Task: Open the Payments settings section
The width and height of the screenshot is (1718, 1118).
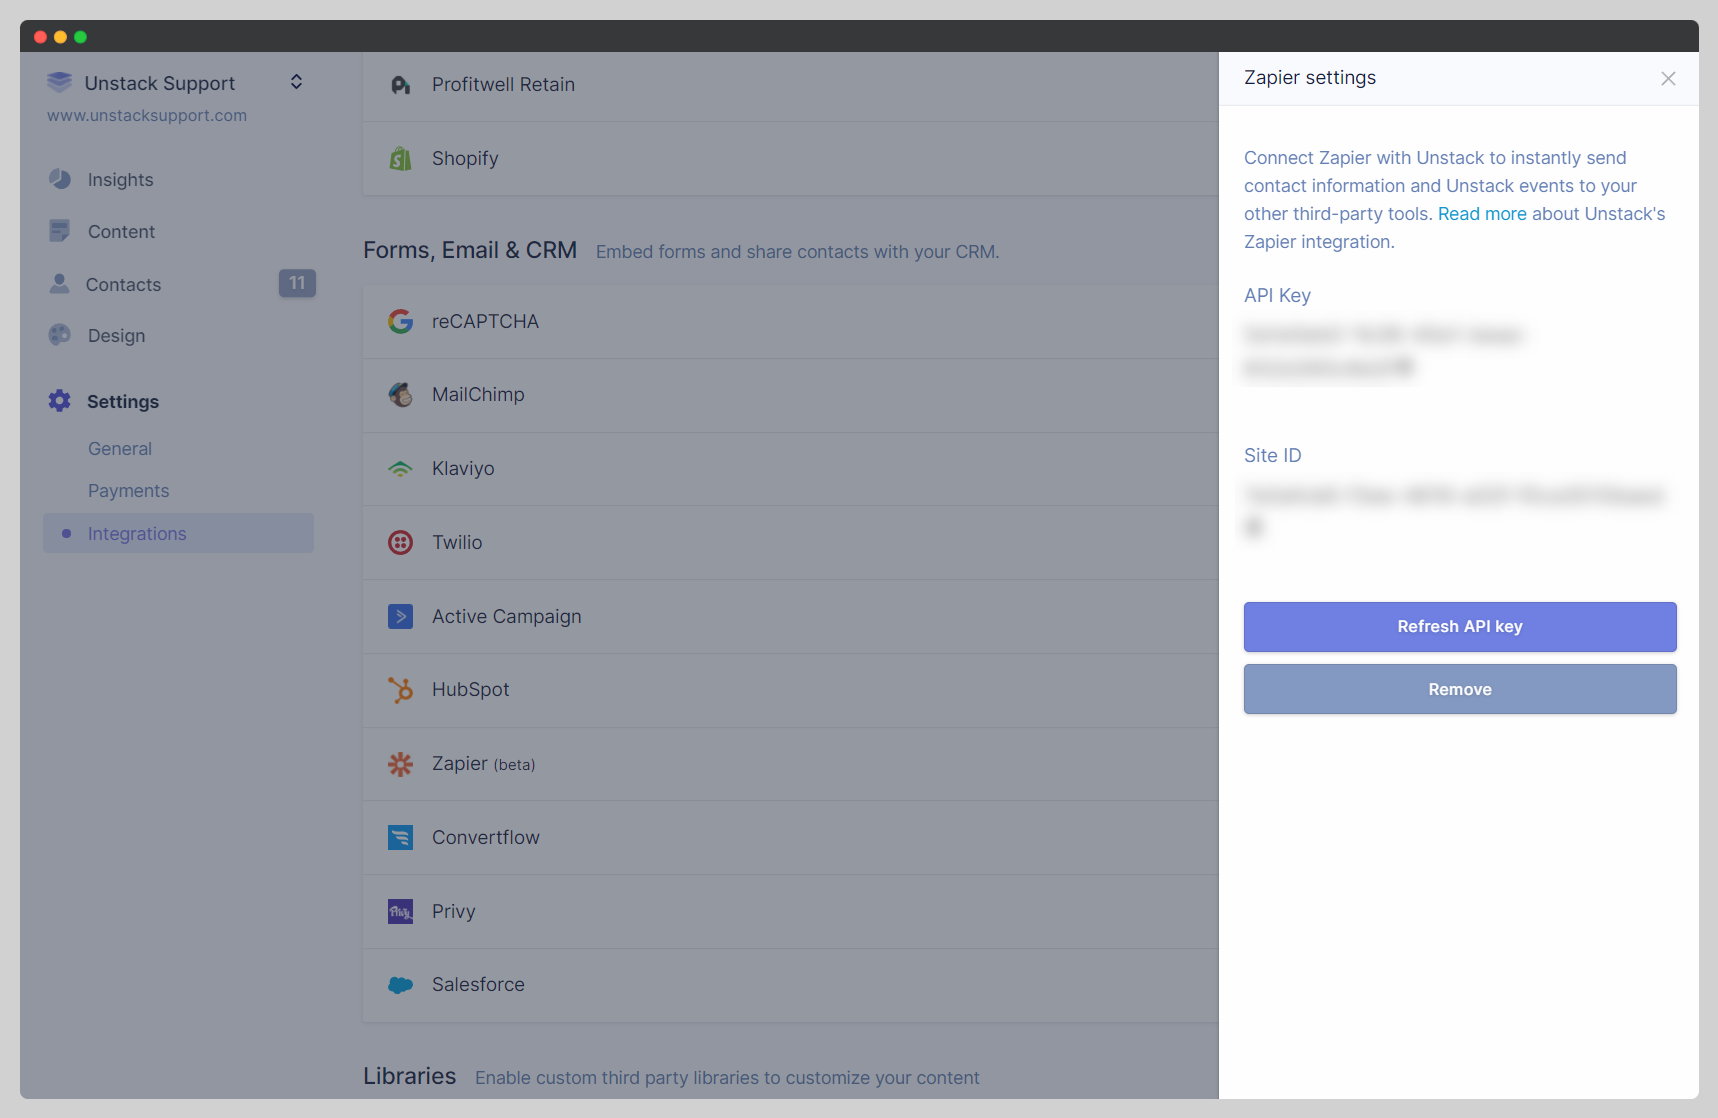Action: point(128,490)
